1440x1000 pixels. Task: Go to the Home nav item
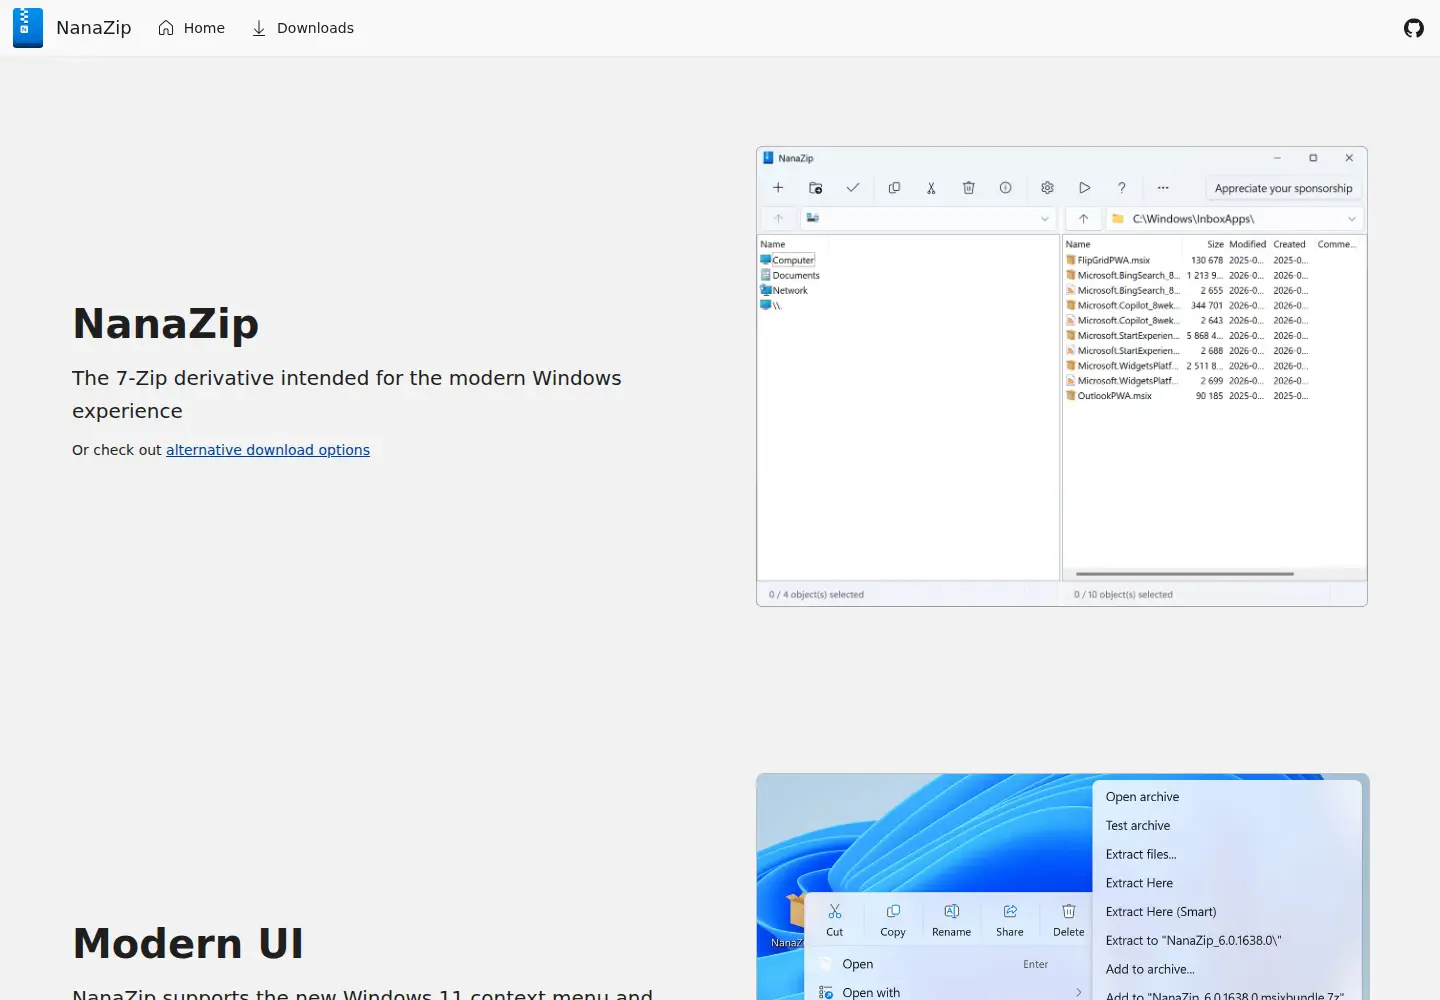(191, 28)
